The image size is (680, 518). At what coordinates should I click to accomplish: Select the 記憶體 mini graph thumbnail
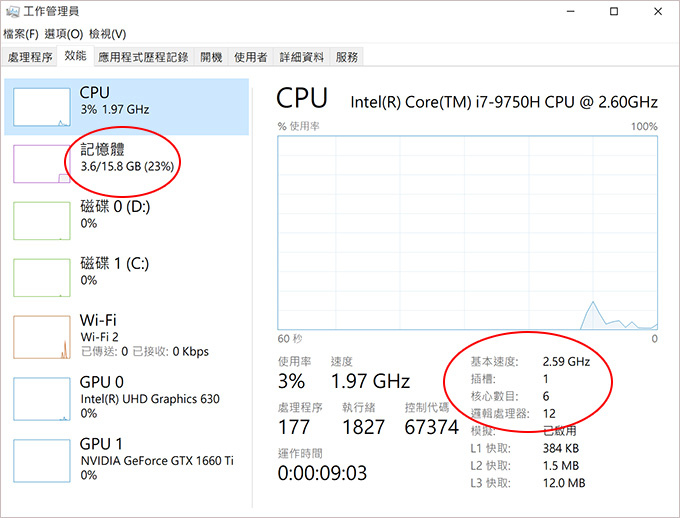[x=42, y=164]
